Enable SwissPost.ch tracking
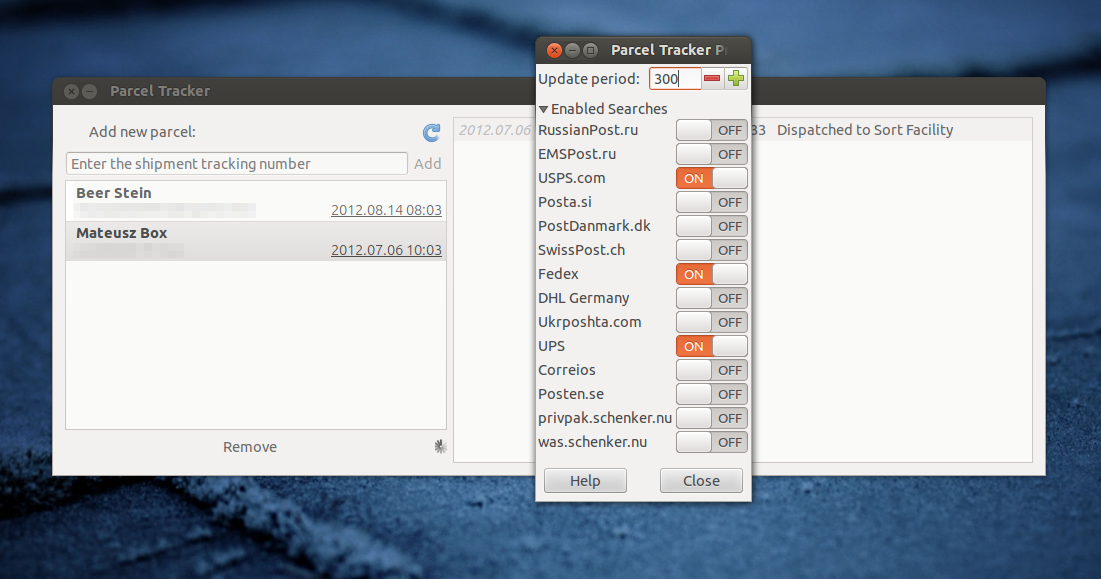This screenshot has width=1101, height=579. (x=711, y=250)
